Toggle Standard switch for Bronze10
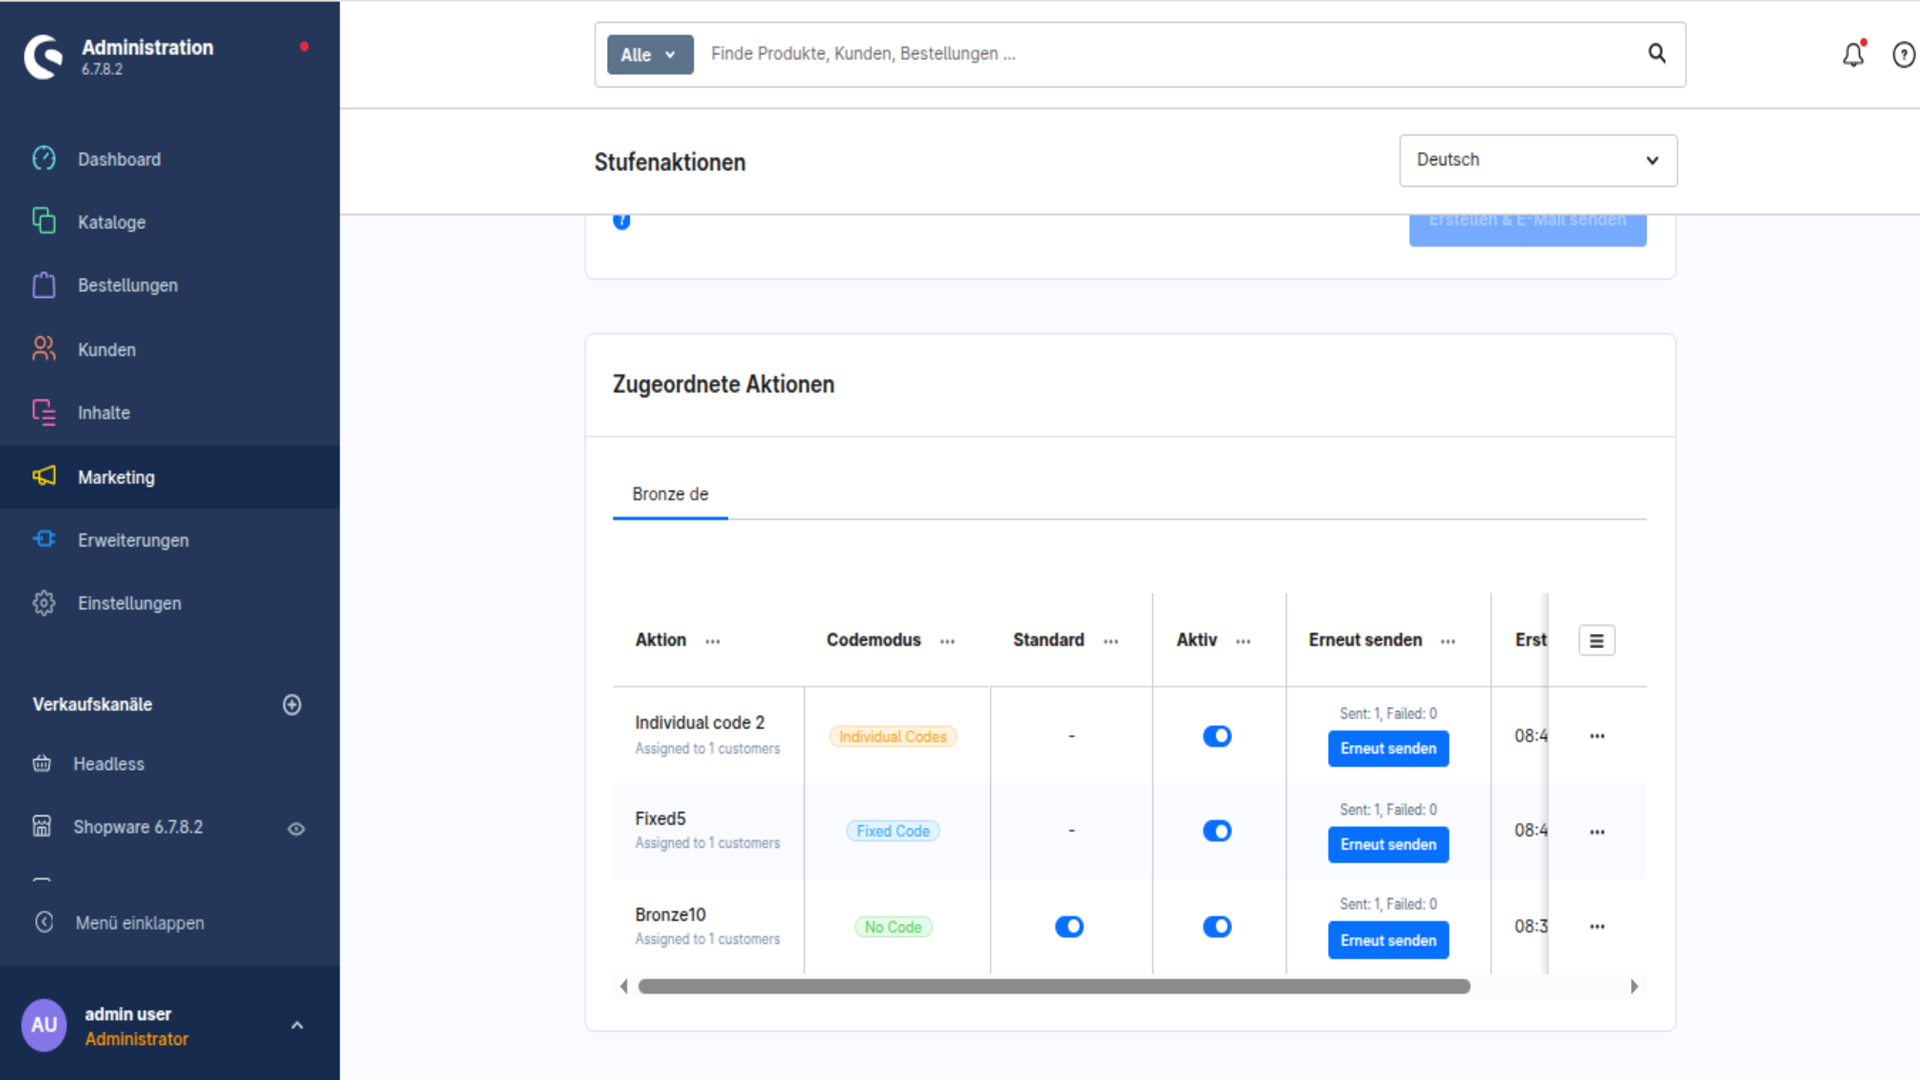The height and width of the screenshot is (1080, 1920). coord(1069,927)
